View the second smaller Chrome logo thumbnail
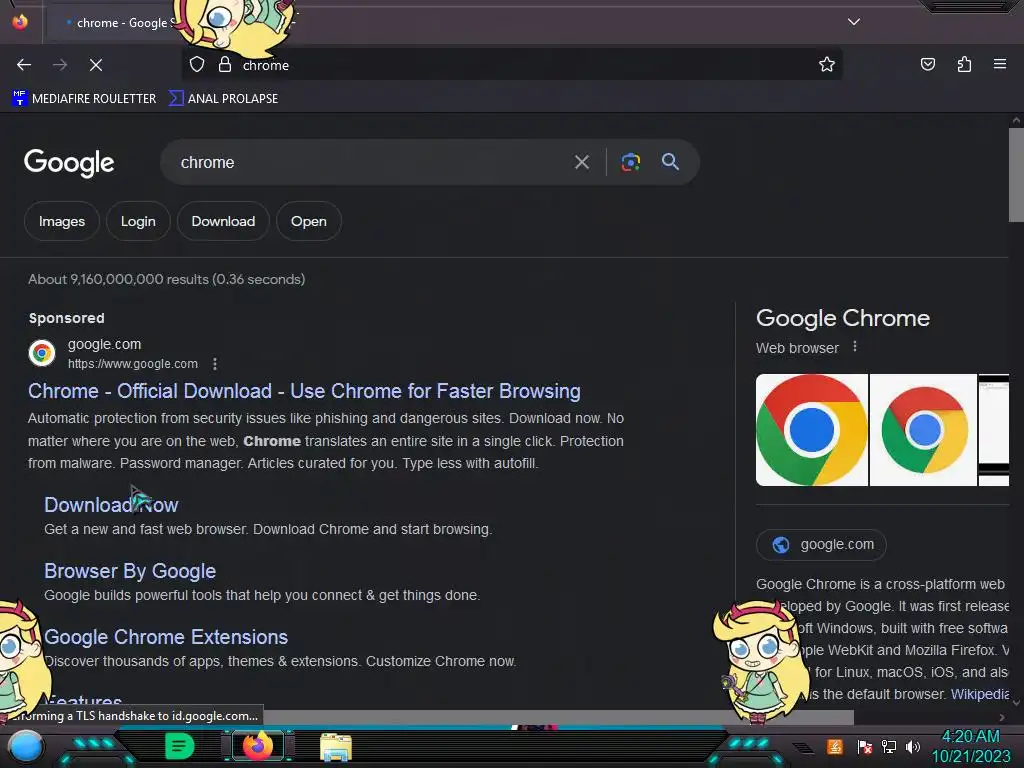This screenshot has width=1024, height=768. click(923, 430)
